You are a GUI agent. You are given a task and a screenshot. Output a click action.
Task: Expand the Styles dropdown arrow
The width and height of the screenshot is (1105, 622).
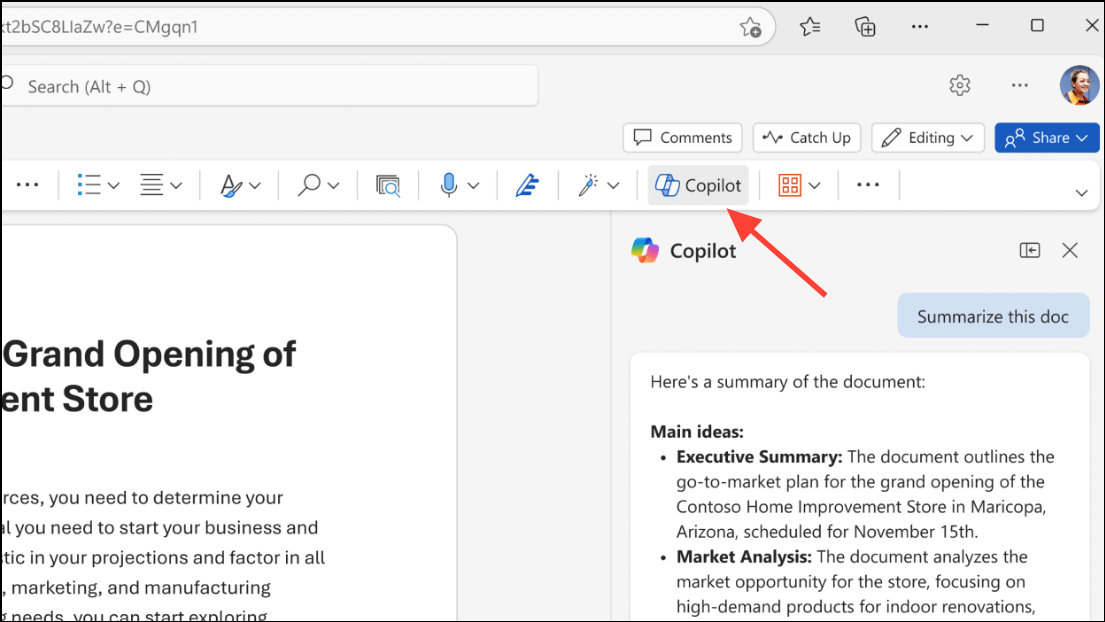coord(255,186)
